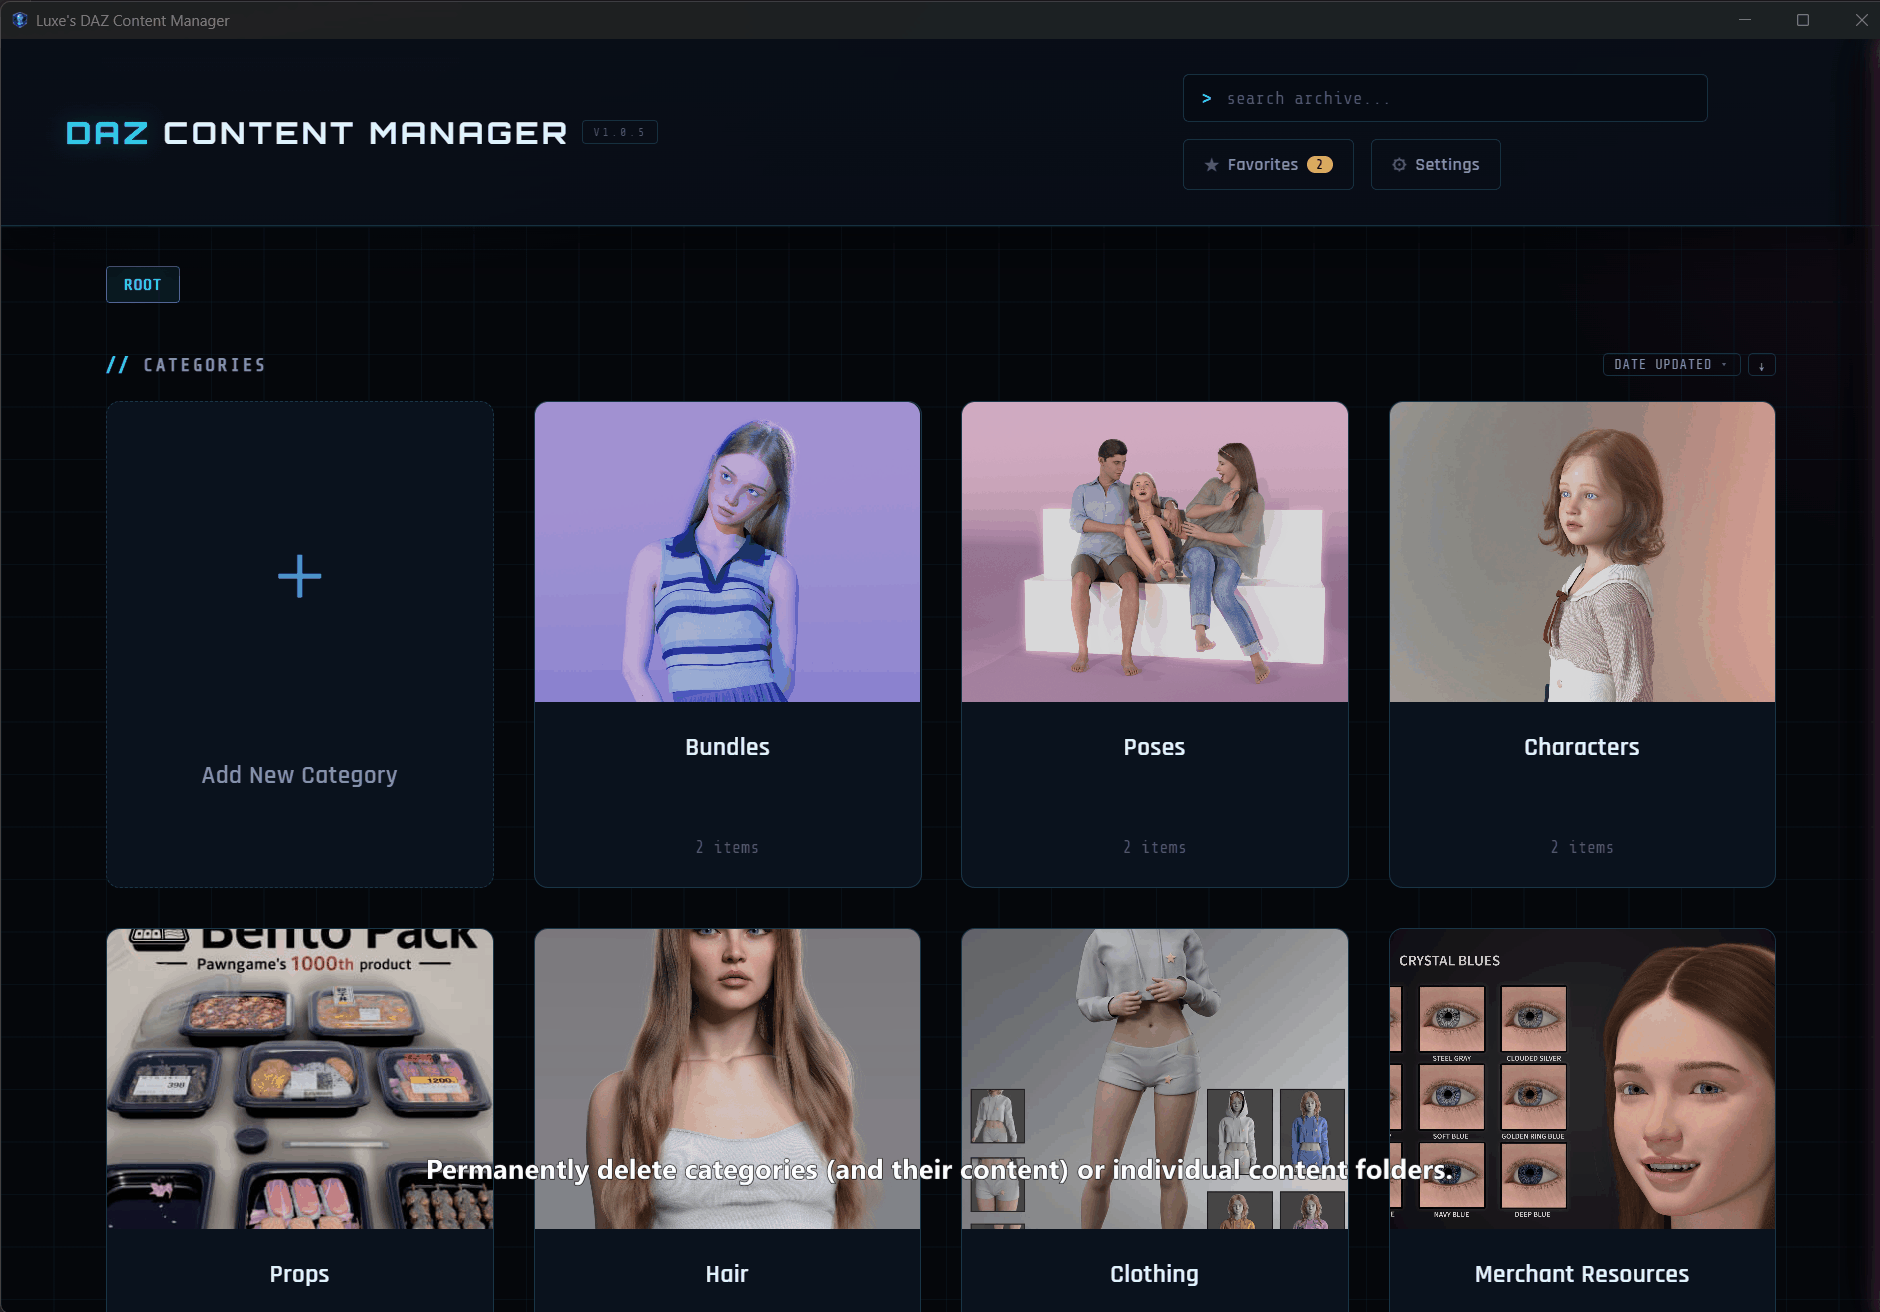Viewport: 1880px width, 1312px height.
Task: Click the Poses title text
Action: click(1154, 747)
